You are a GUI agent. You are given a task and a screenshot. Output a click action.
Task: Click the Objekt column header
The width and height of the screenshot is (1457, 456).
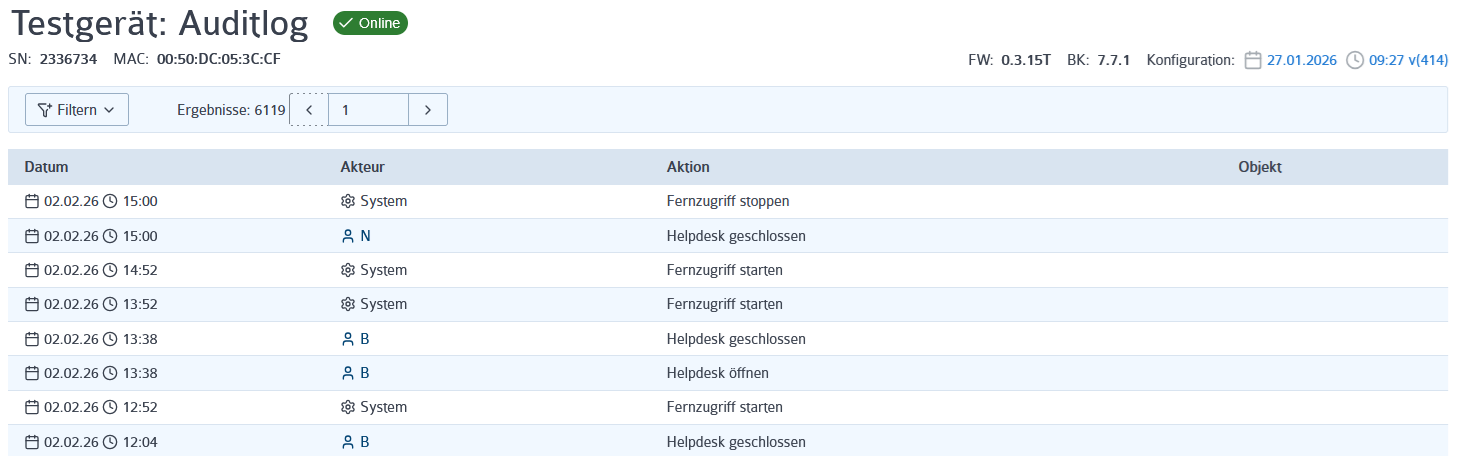(1260, 167)
